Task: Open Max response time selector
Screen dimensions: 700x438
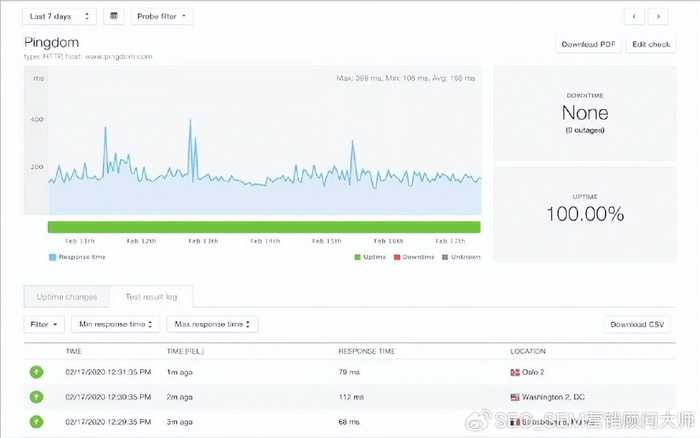Action: click(212, 325)
